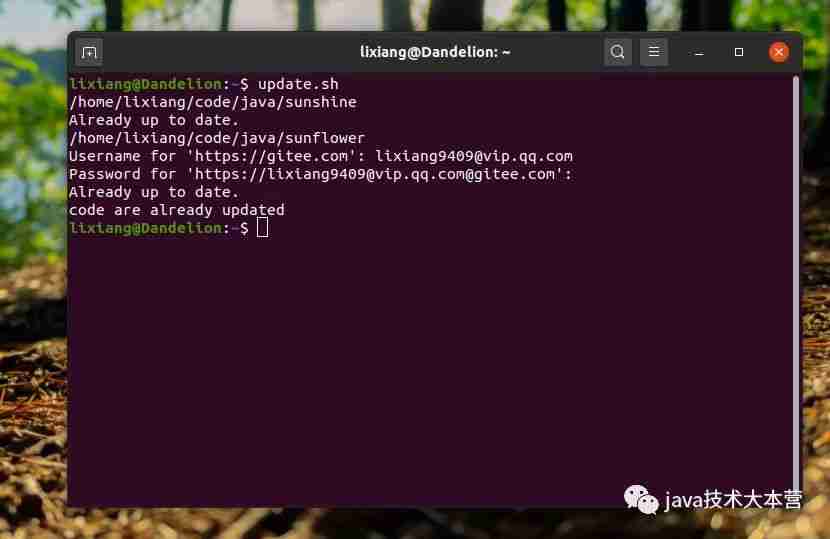Screen dimensions: 830x539
Task: Open the terminal hamburger menu
Action: click(654, 52)
